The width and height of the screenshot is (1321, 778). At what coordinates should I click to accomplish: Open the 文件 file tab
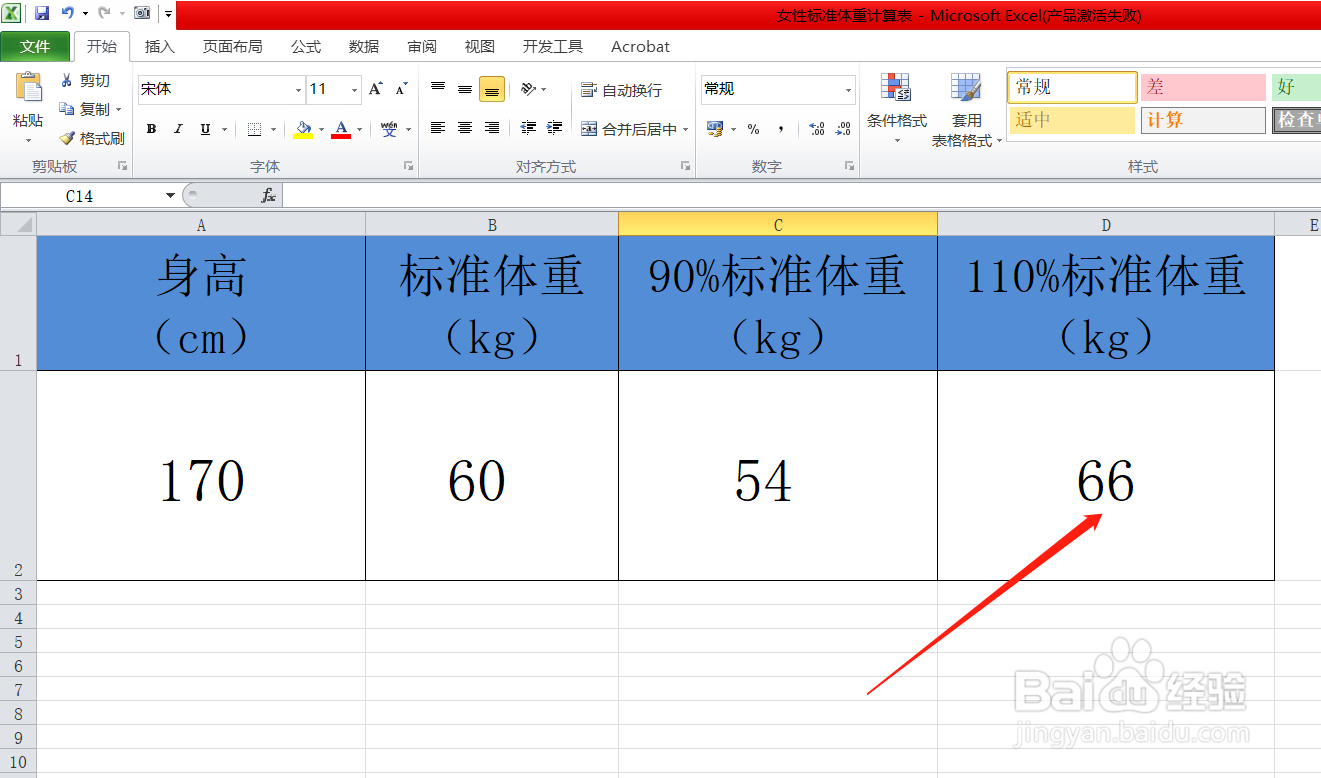pos(35,46)
